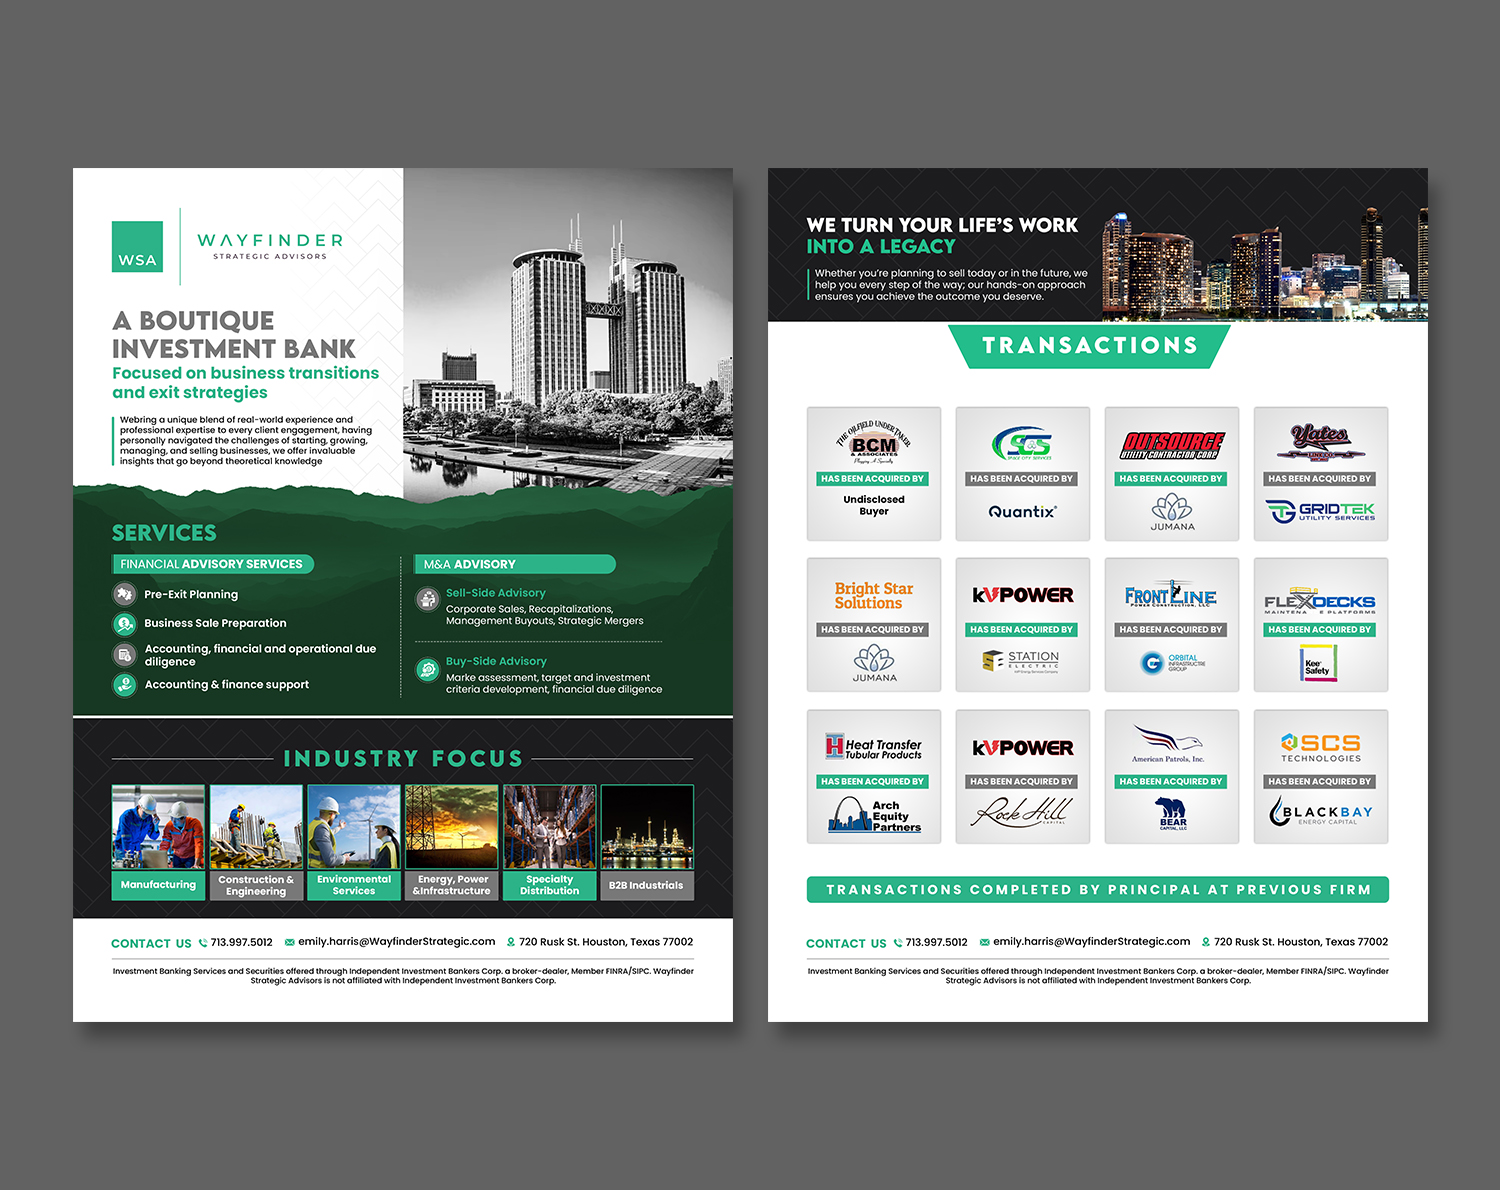Click the email address on the left page
This screenshot has width=1500, height=1190.
(x=397, y=942)
